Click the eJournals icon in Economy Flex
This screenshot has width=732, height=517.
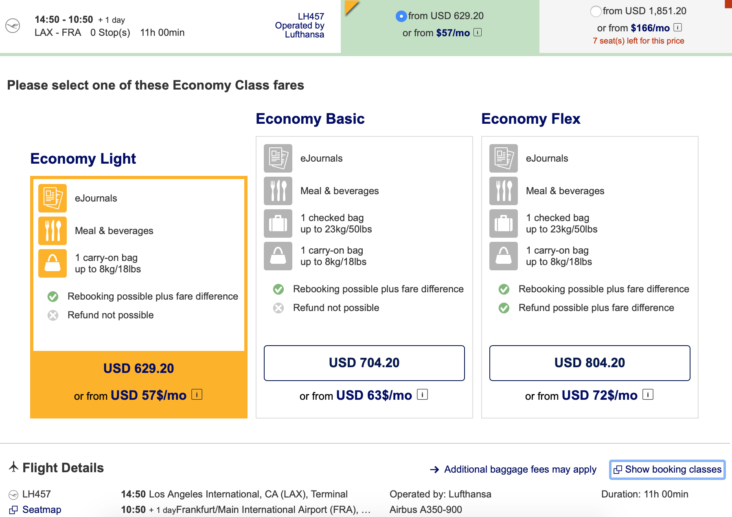503,158
